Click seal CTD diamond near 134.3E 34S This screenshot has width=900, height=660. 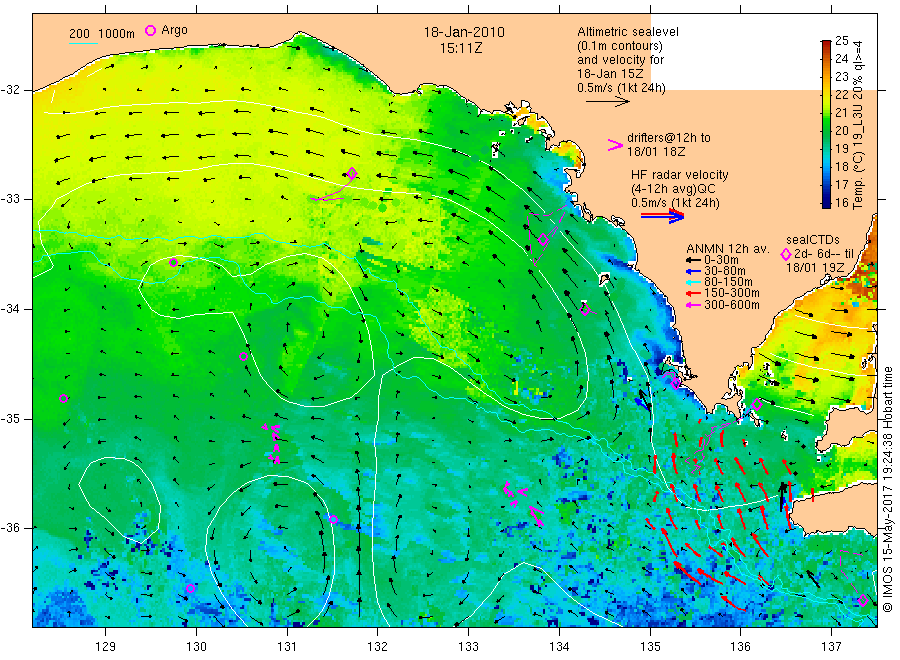585,310
